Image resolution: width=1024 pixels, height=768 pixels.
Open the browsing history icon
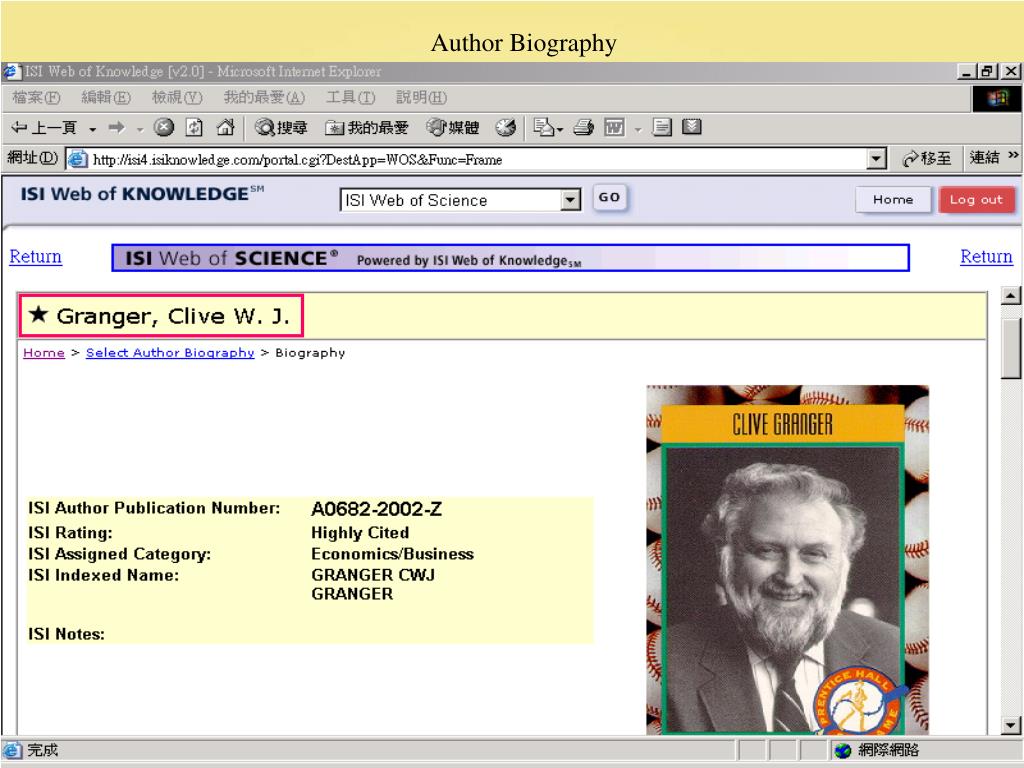click(x=505, y=127)
